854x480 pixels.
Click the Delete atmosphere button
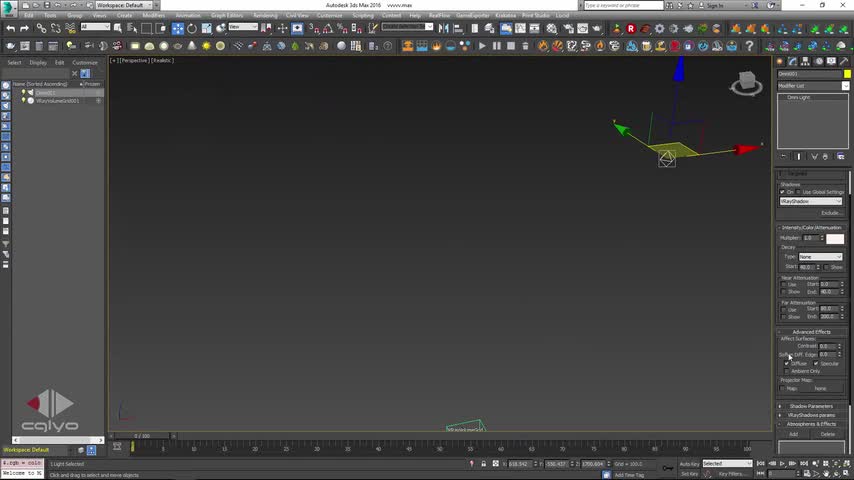coord(827,434)
